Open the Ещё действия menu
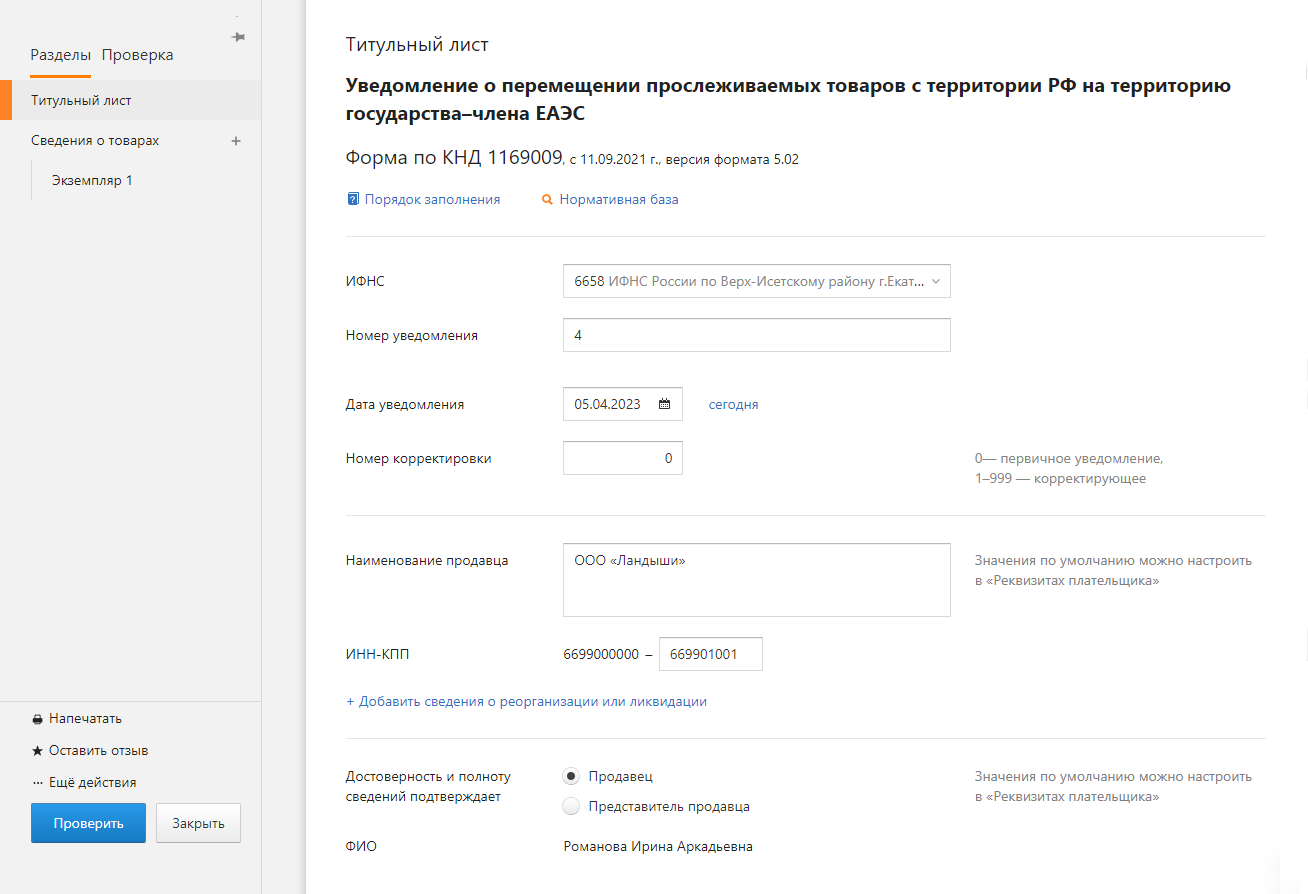1308x894 pixels. click(92, 783)
